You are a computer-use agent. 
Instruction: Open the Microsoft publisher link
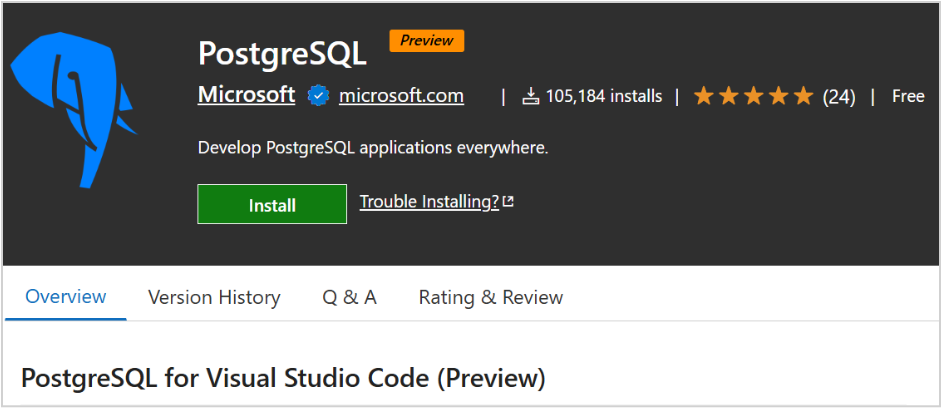pyautogui.click(x=246, y=95)
